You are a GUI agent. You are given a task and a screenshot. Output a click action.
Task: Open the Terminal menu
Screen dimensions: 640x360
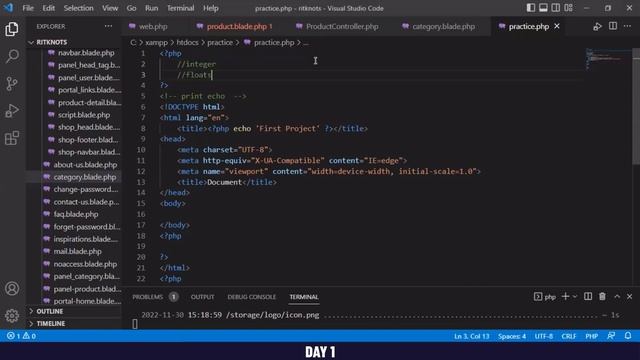(180, 8)
